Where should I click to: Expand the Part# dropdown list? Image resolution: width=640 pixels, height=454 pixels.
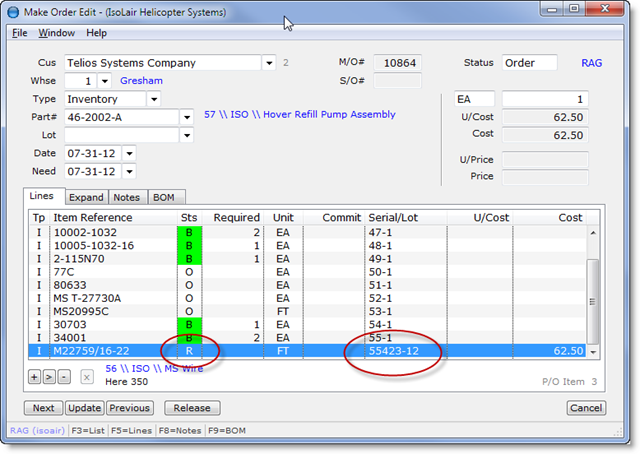point(187,117)
